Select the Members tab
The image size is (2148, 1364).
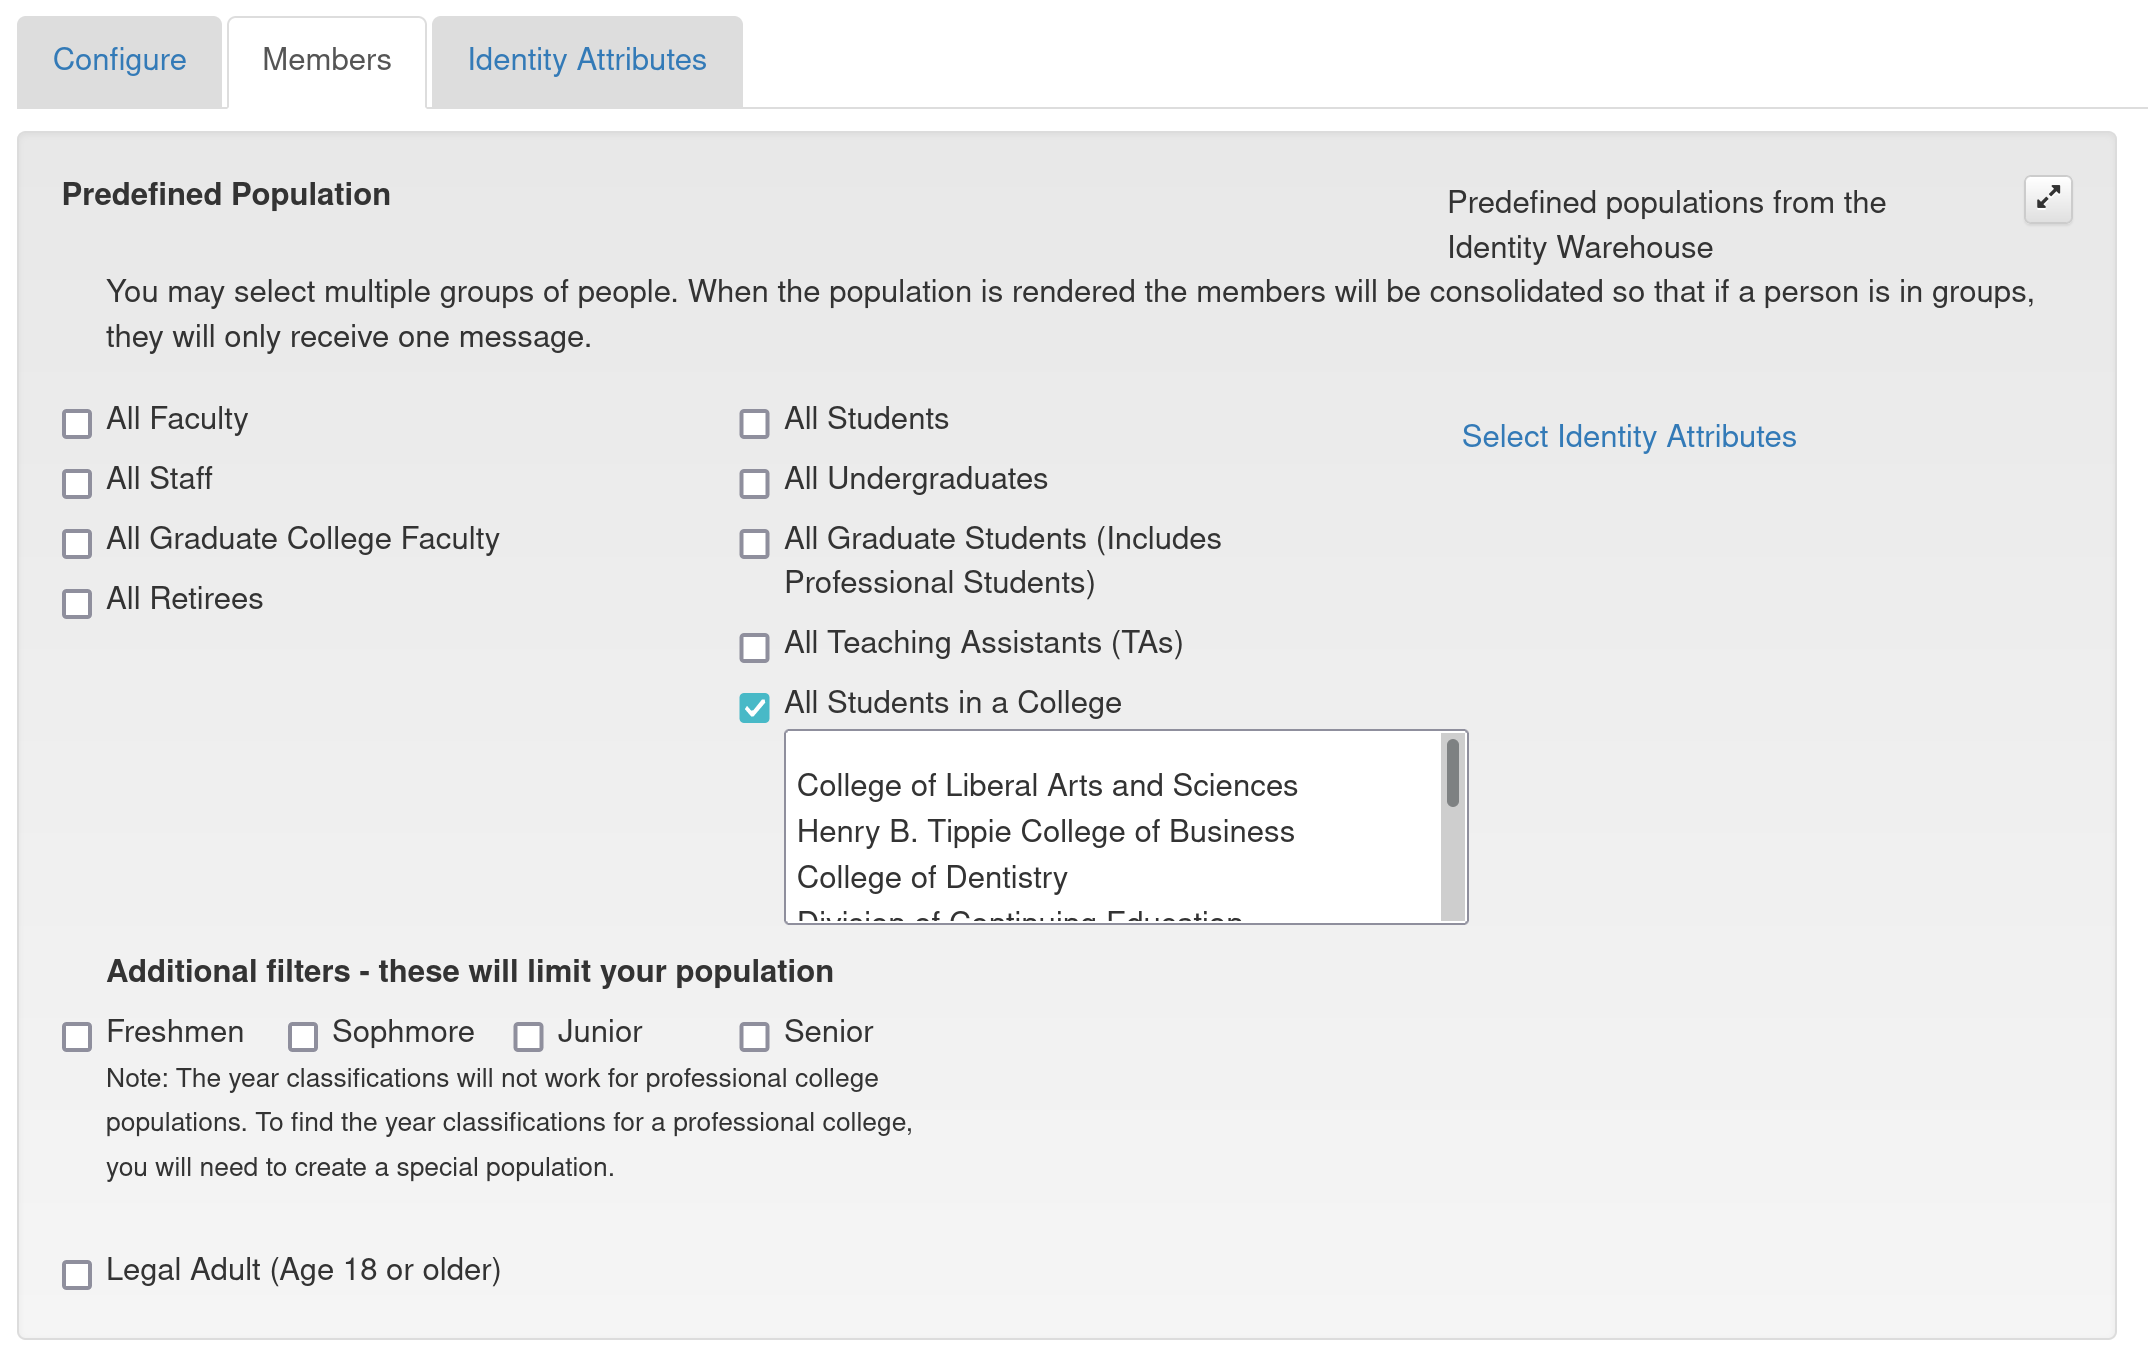tap(326, 60)
